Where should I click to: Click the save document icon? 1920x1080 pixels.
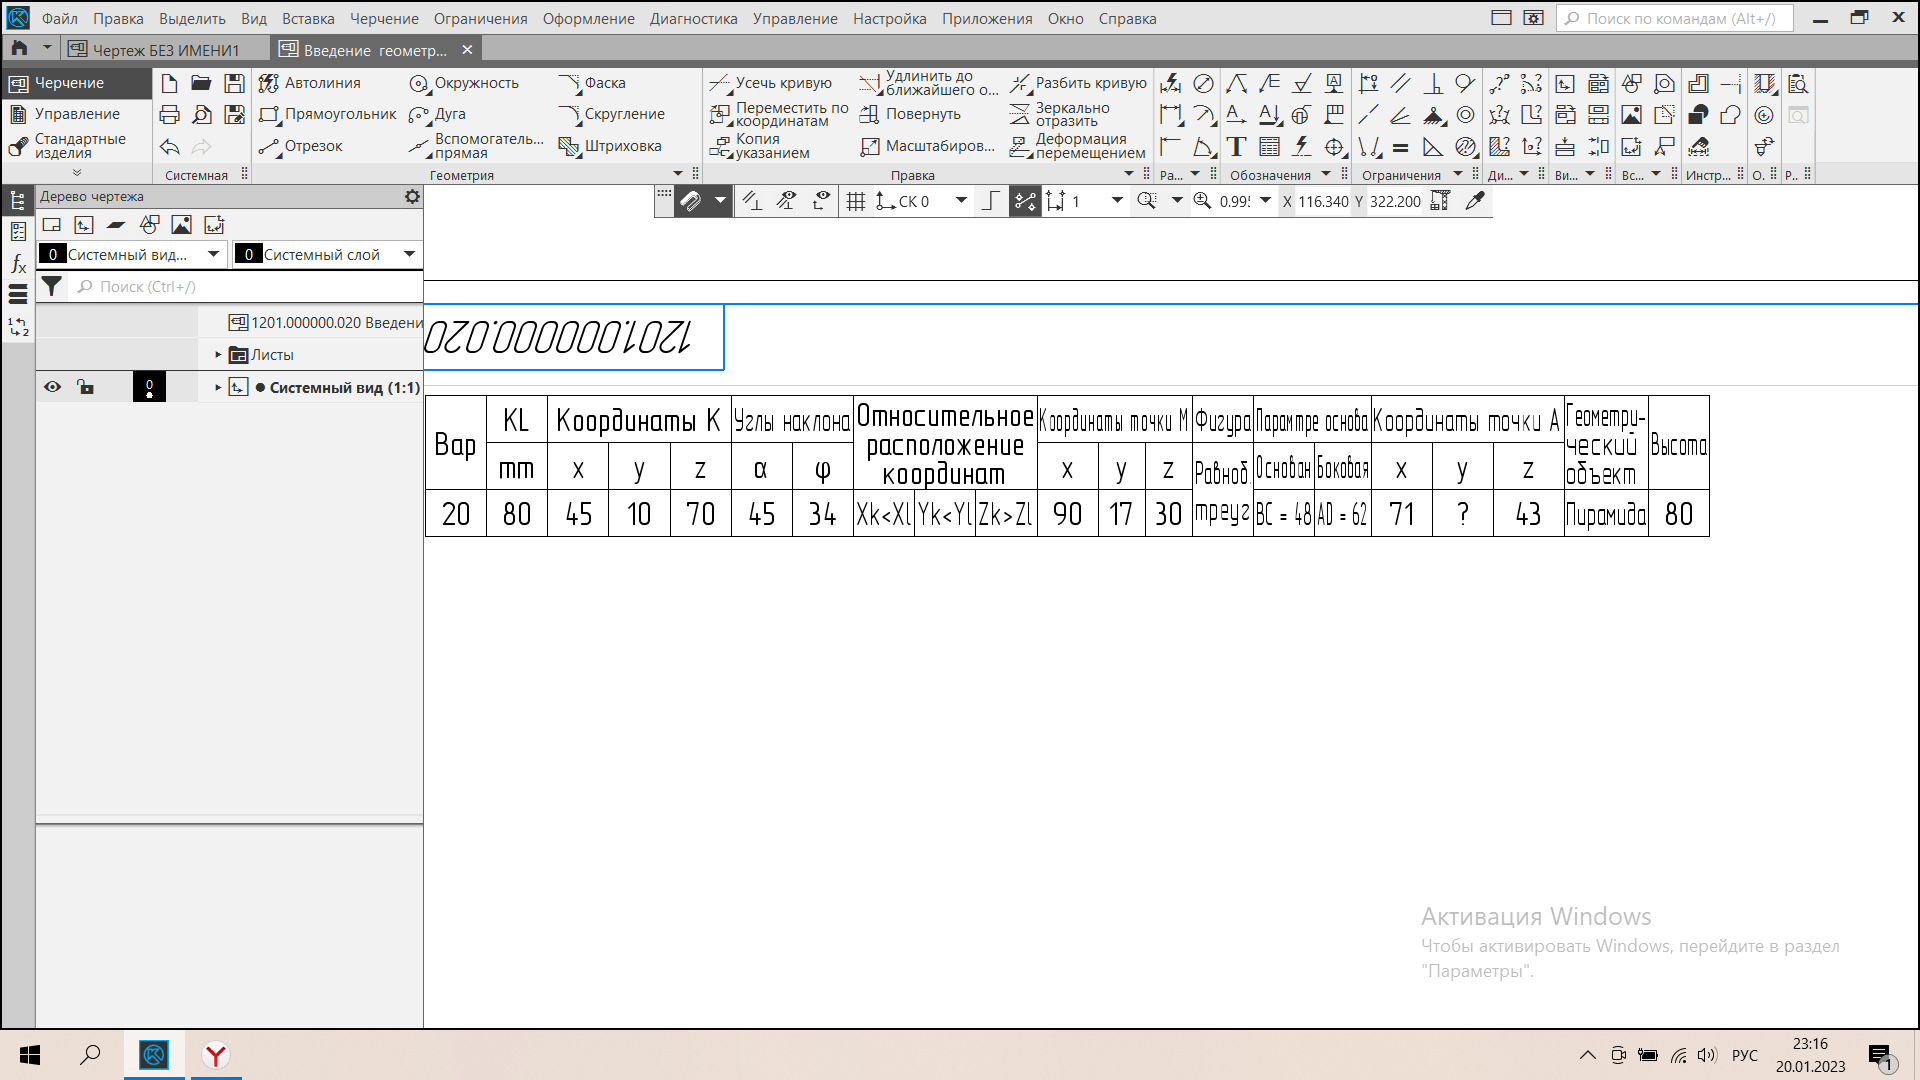[234, 83]
